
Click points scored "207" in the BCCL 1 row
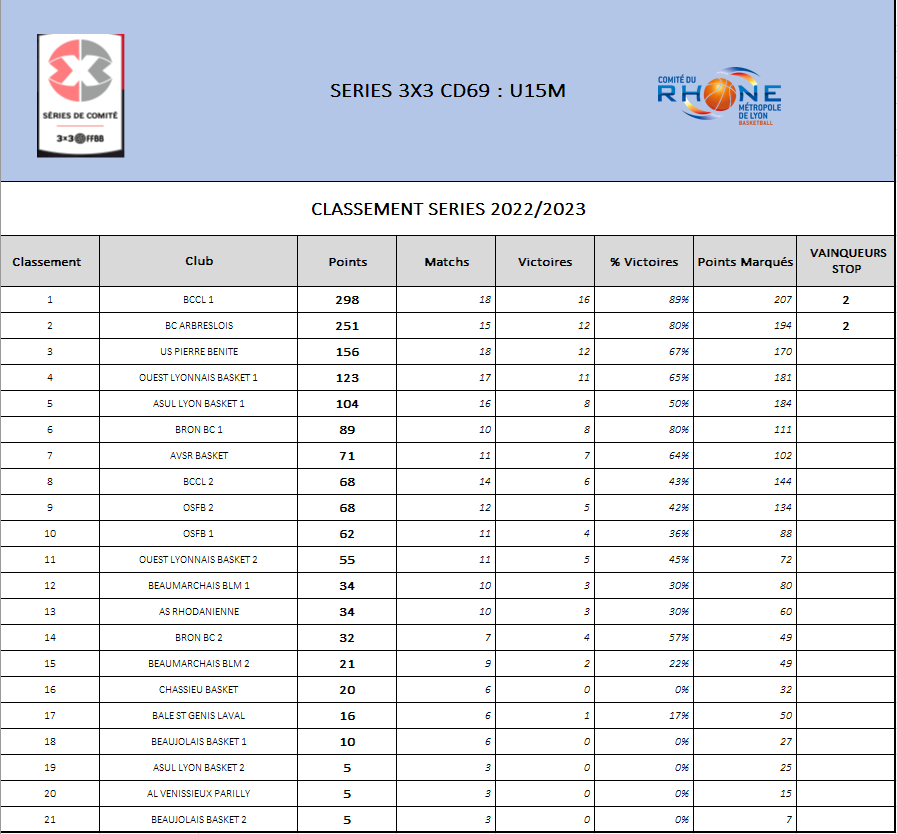tap(783, 300)
